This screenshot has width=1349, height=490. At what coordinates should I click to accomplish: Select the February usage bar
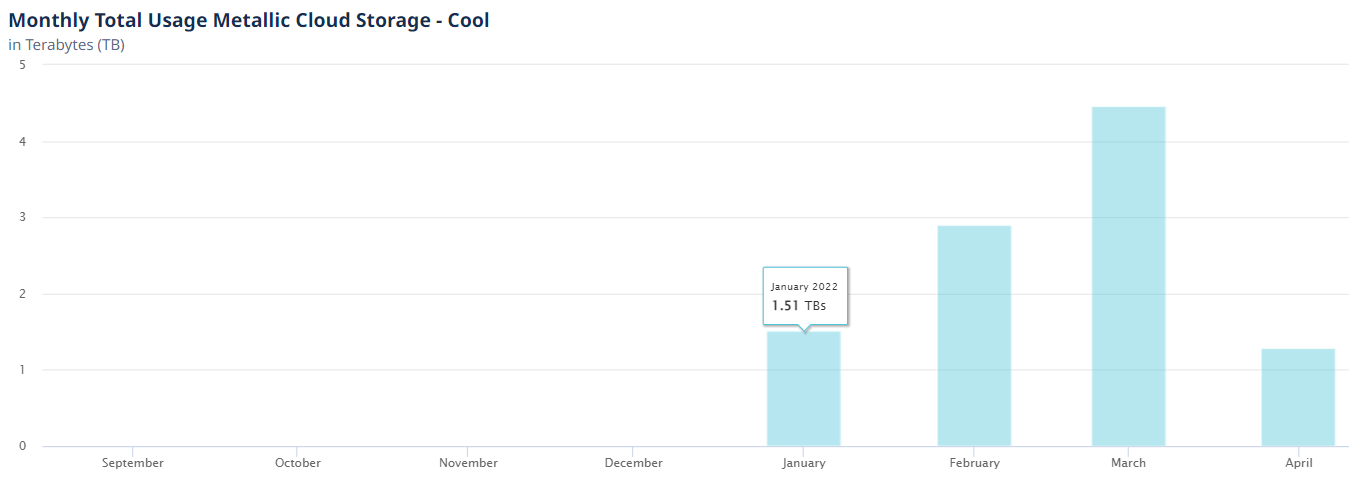click(x=974, y=336)
